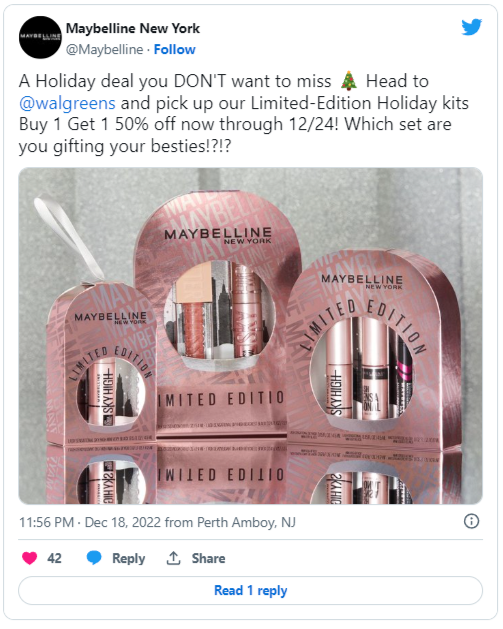Click the Reply text label
This screenshot has height=629, width=503.
tap(128, 558)
